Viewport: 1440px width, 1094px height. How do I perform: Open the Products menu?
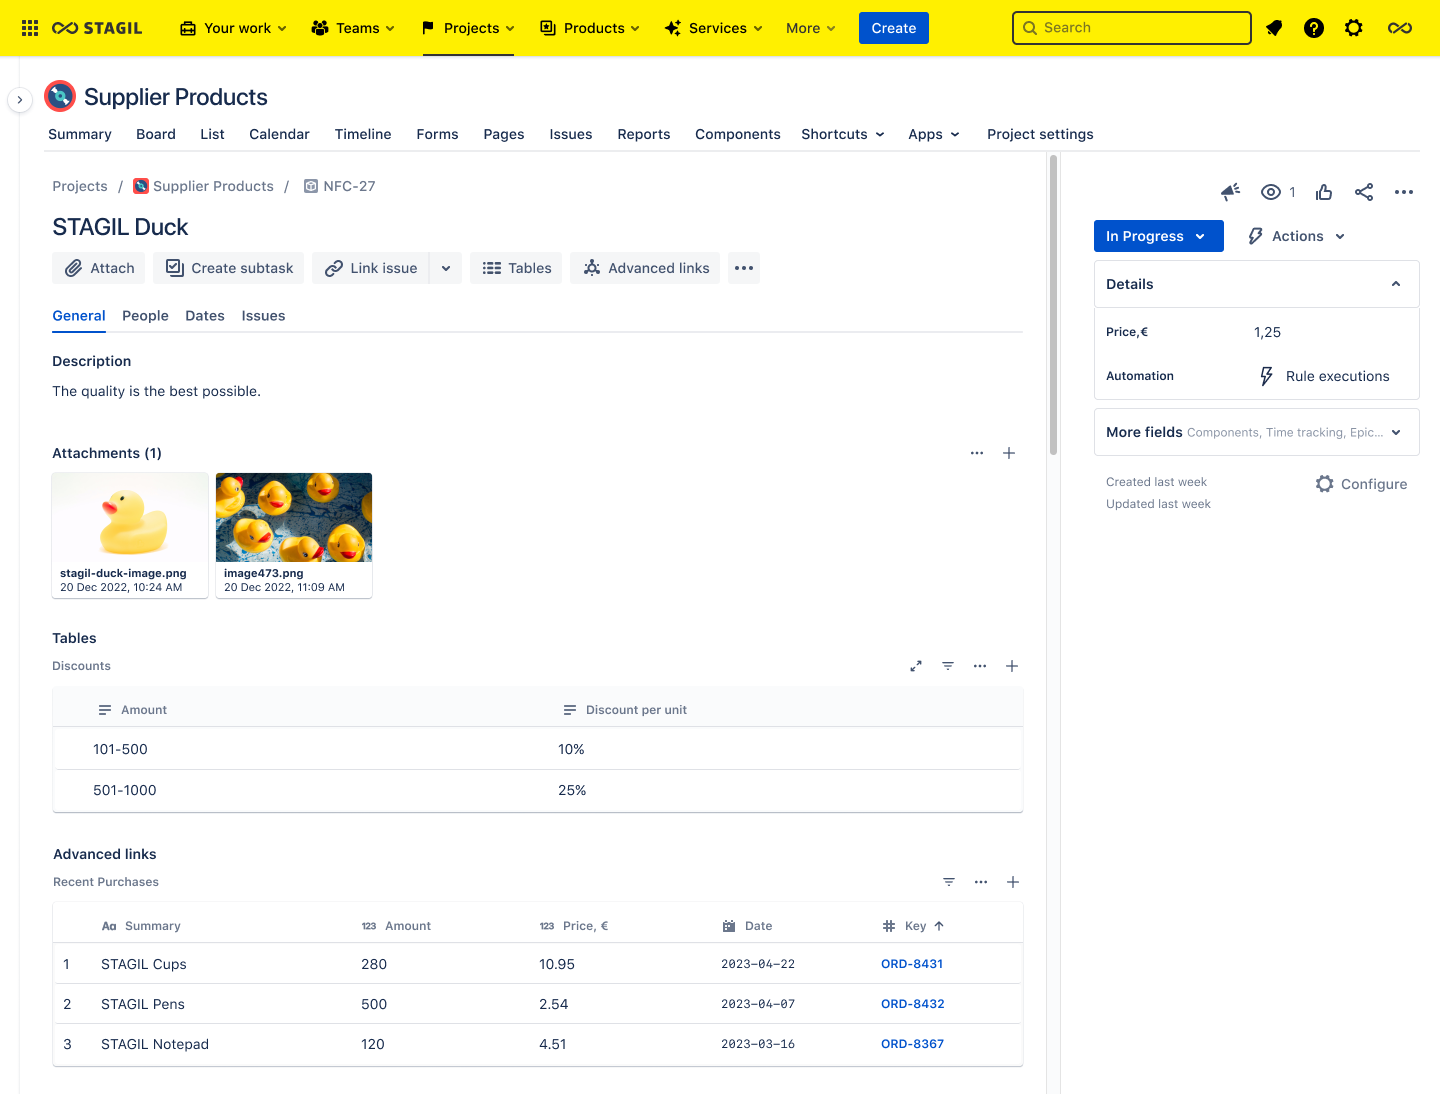[590, 28]
